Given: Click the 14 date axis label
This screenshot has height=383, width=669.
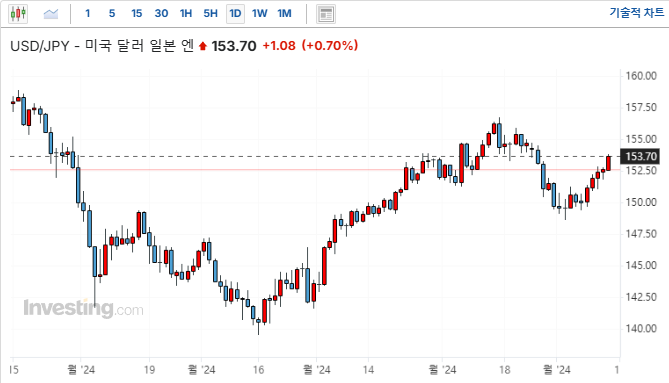Looking at the screenshot, I should (368, 370).
